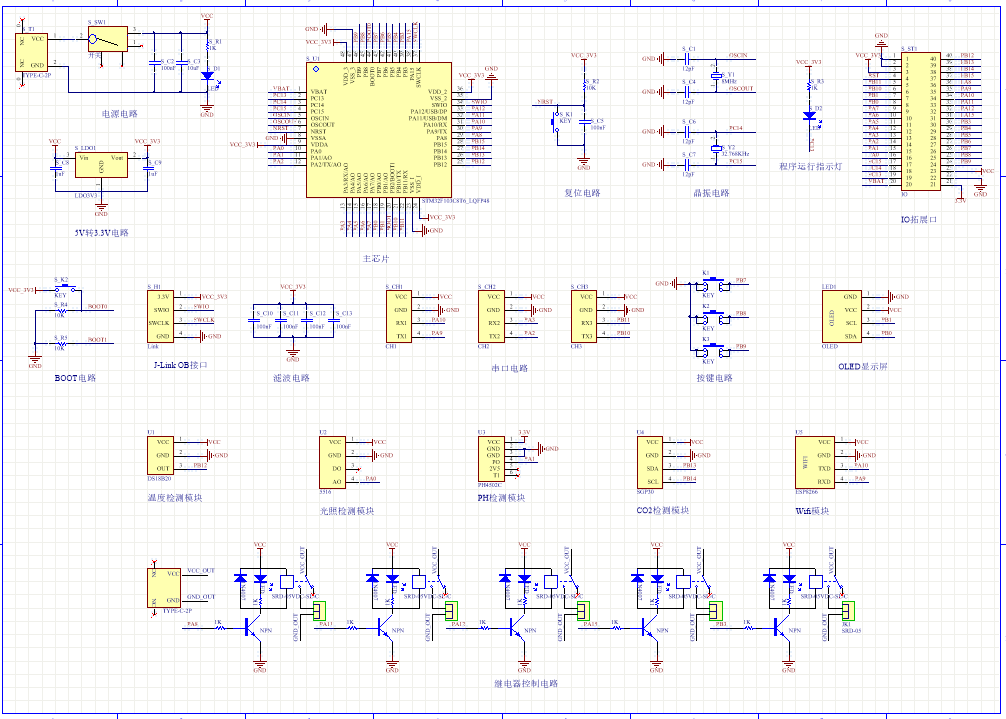Click the 继电器控制电路 label
The width and height of the screenshot is (1006, 719).
[526, 684]
